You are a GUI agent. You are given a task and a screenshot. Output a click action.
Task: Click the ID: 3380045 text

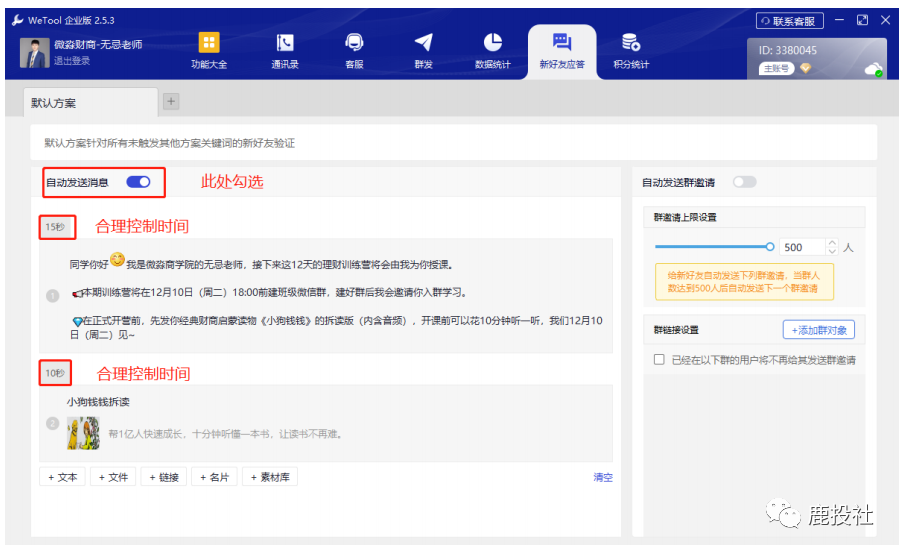click(x=787, y=50)
